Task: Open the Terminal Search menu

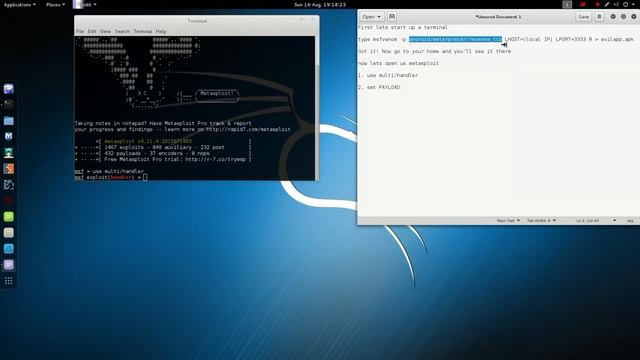Action: coord(122,31)
